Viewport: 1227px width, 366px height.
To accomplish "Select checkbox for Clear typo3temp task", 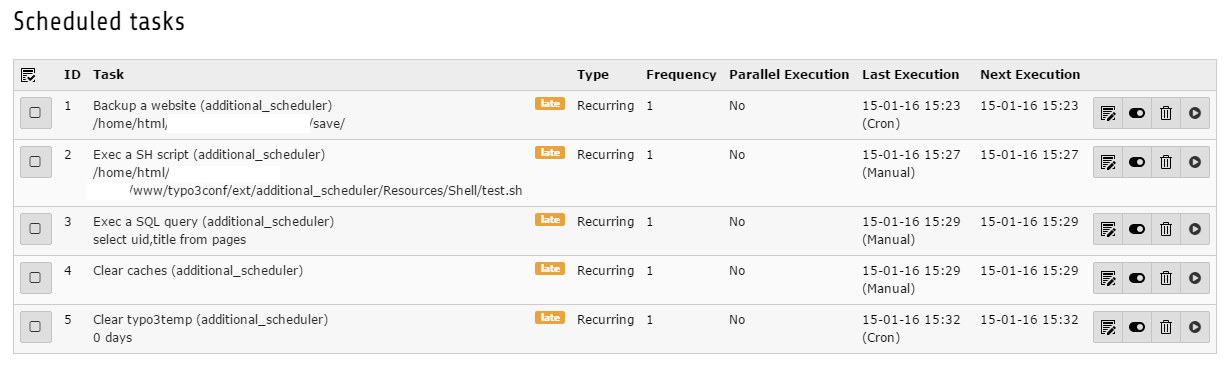I will (x=34, y=327).
